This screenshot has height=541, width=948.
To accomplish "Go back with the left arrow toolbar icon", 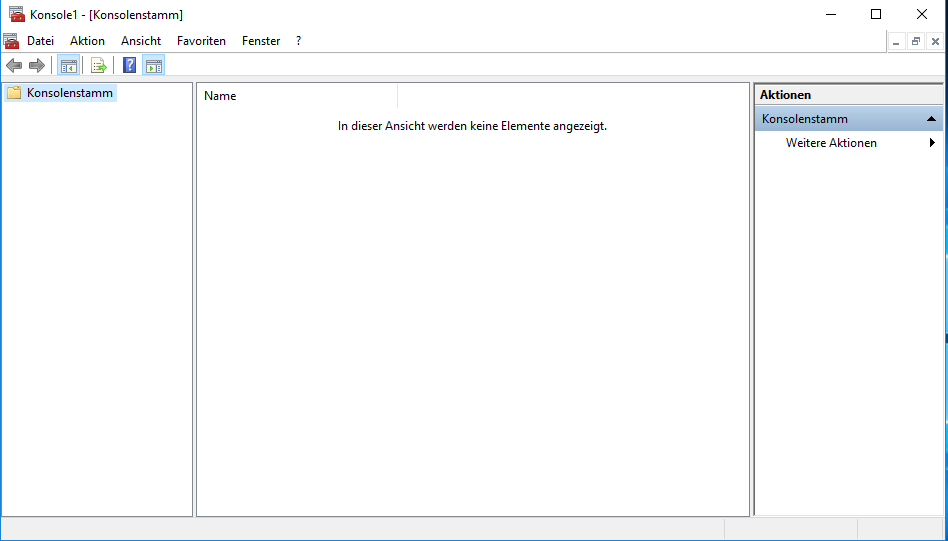I will pyautogui.click(x=14, y=65).
